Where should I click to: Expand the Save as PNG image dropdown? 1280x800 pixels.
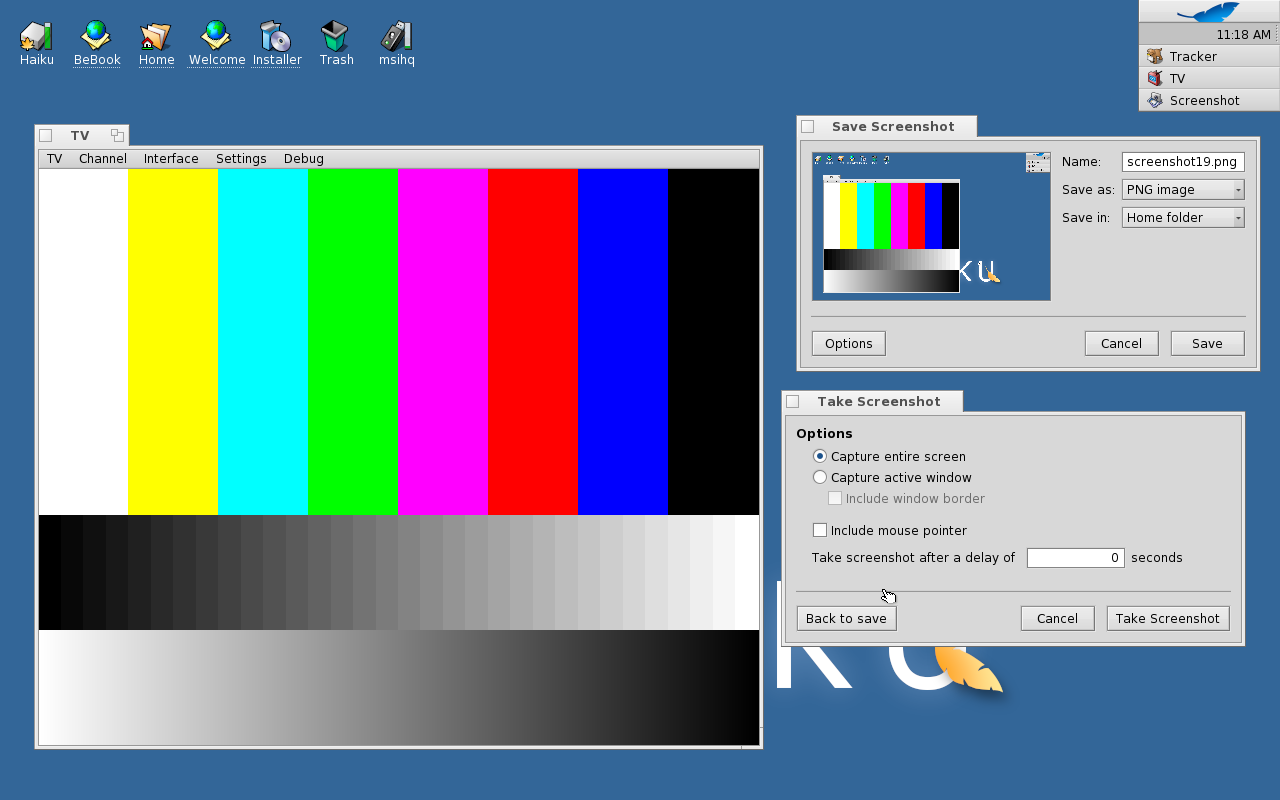[1182, 190]
